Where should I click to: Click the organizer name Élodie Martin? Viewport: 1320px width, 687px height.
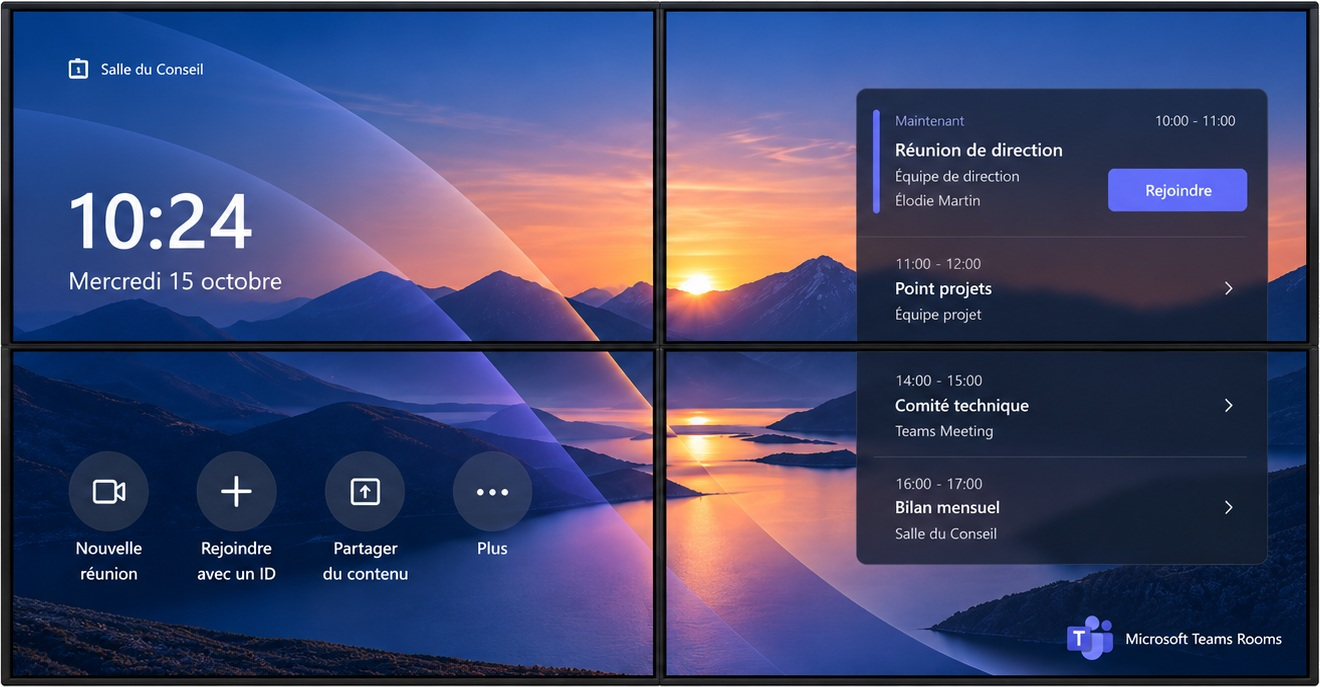[937, 200]
